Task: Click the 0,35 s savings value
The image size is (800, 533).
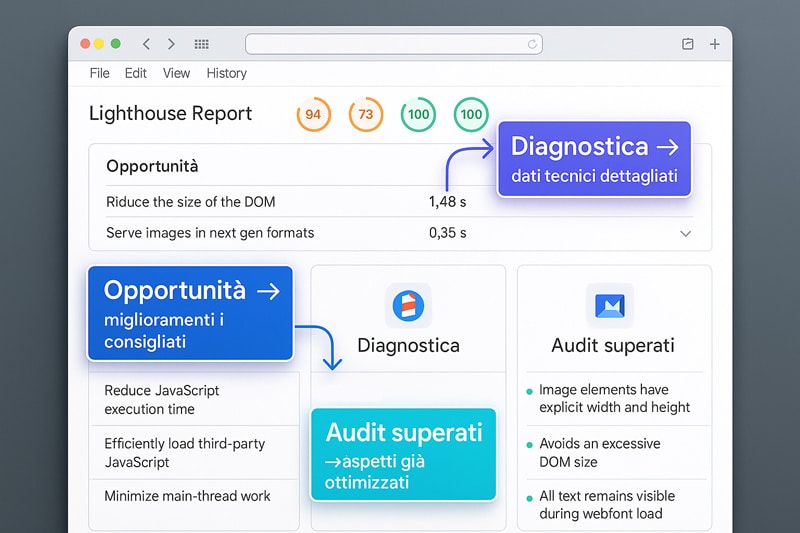Action: [447, 233]
